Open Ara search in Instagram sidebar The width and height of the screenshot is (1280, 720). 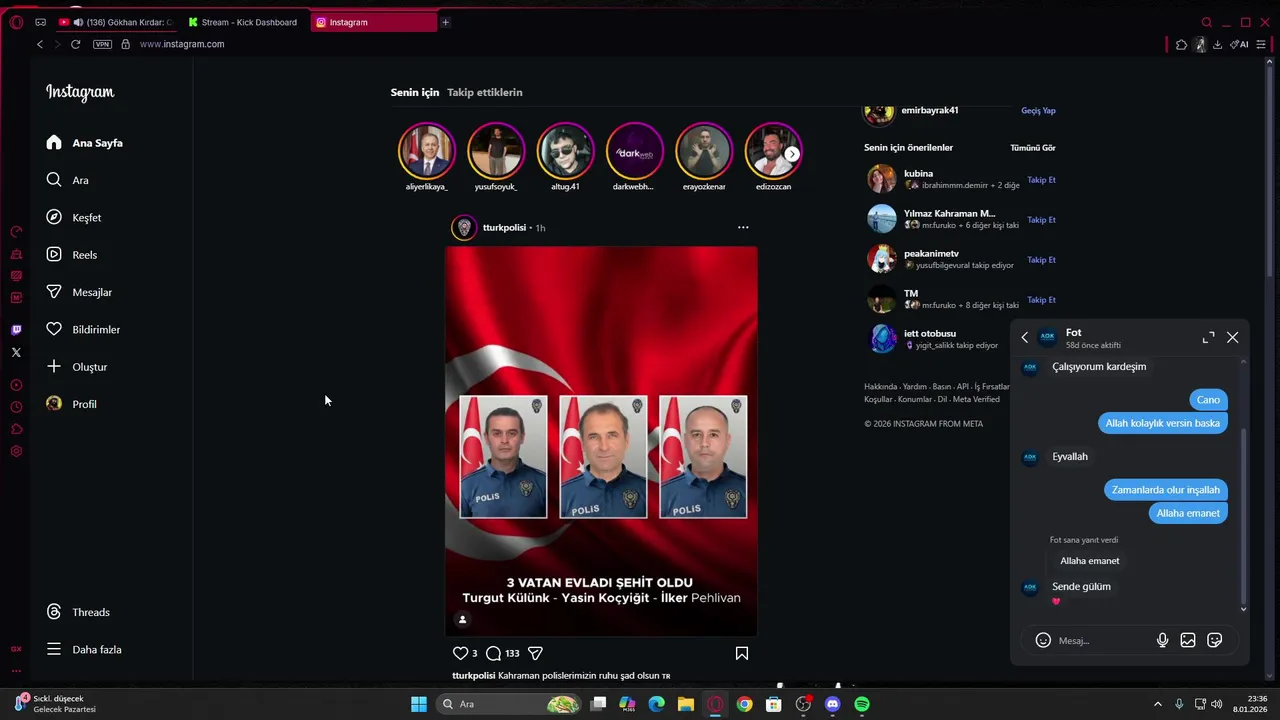(x=68, y=180)
